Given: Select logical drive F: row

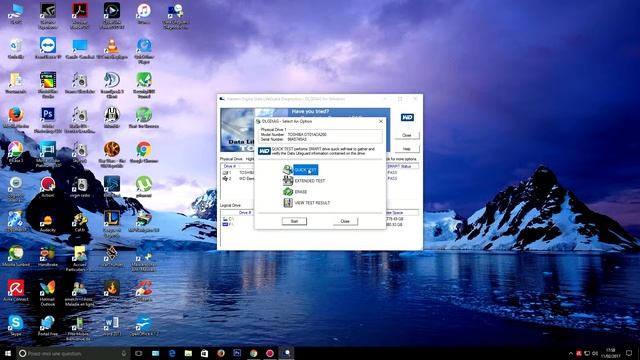Looking at the screenshot, I should pos(320,224).
